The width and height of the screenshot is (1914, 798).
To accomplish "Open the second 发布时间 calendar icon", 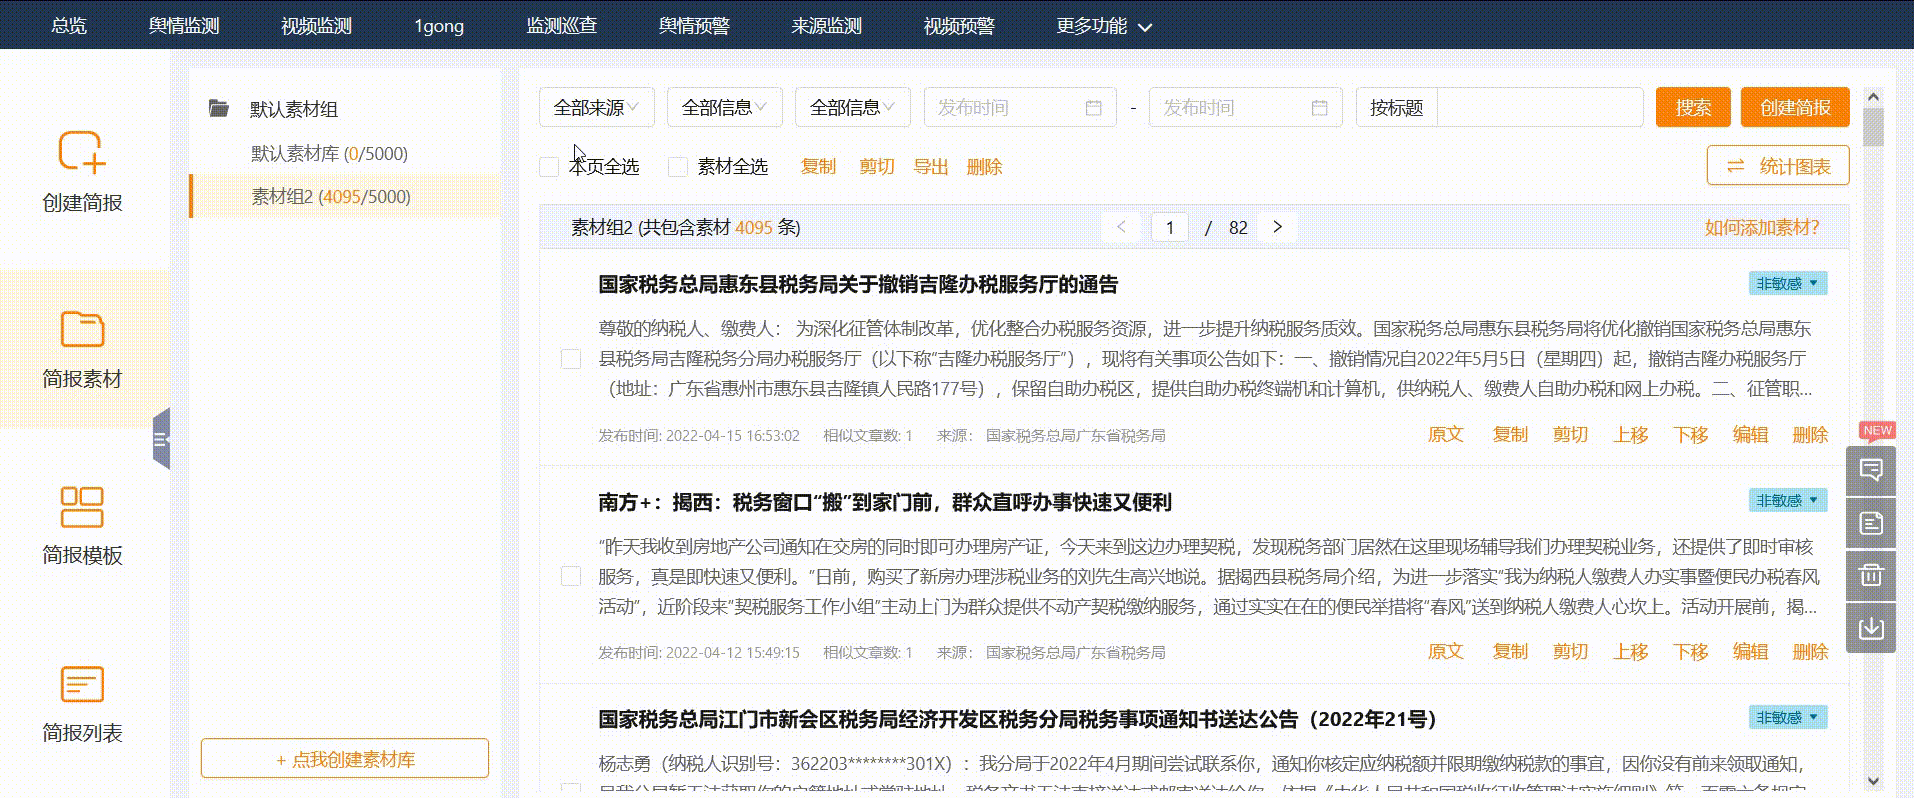I will tap(1320, 108).
